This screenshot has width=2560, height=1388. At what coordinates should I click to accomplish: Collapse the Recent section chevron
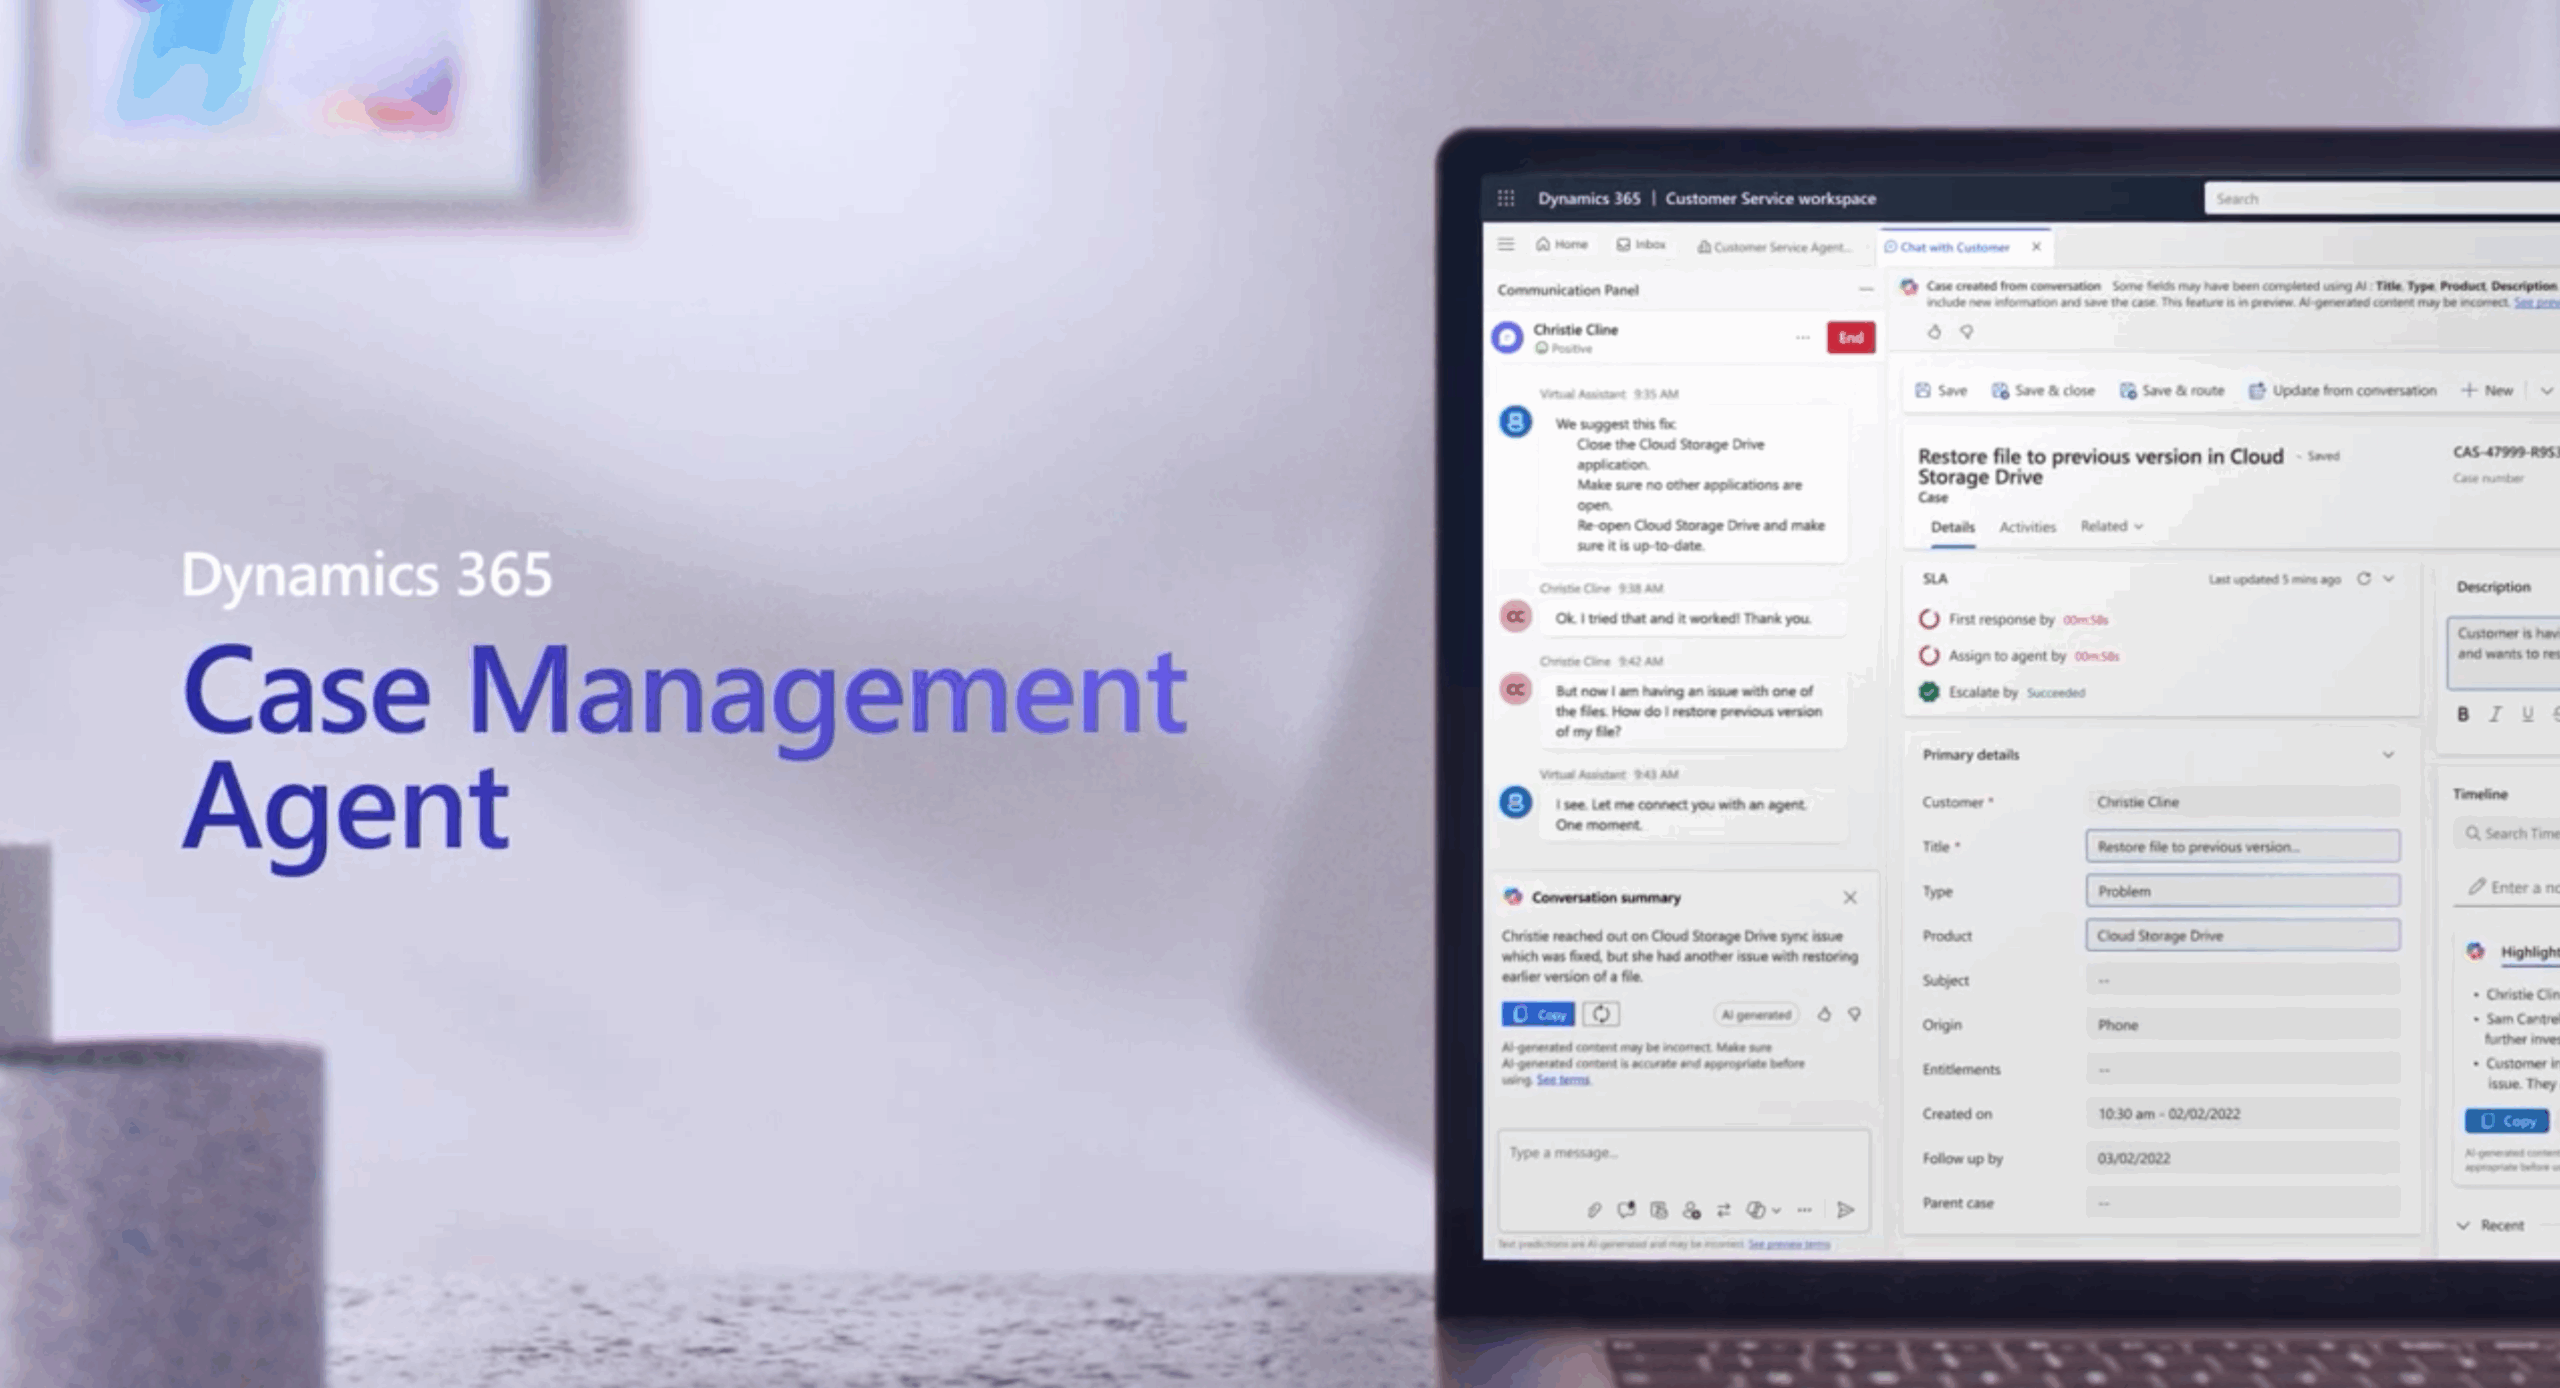[2463, 1225]
